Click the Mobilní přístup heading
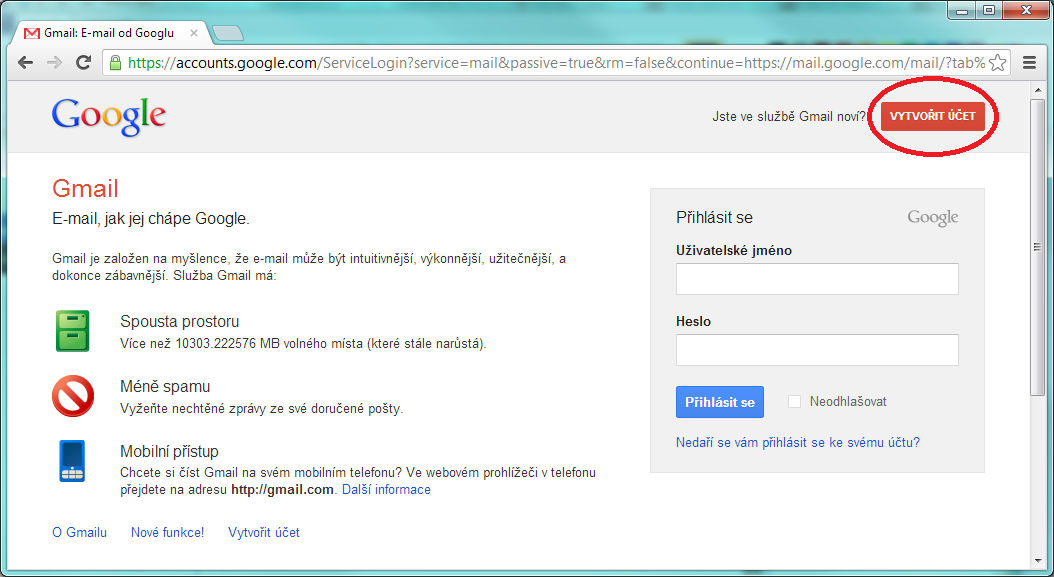 [x=169, y=451]
